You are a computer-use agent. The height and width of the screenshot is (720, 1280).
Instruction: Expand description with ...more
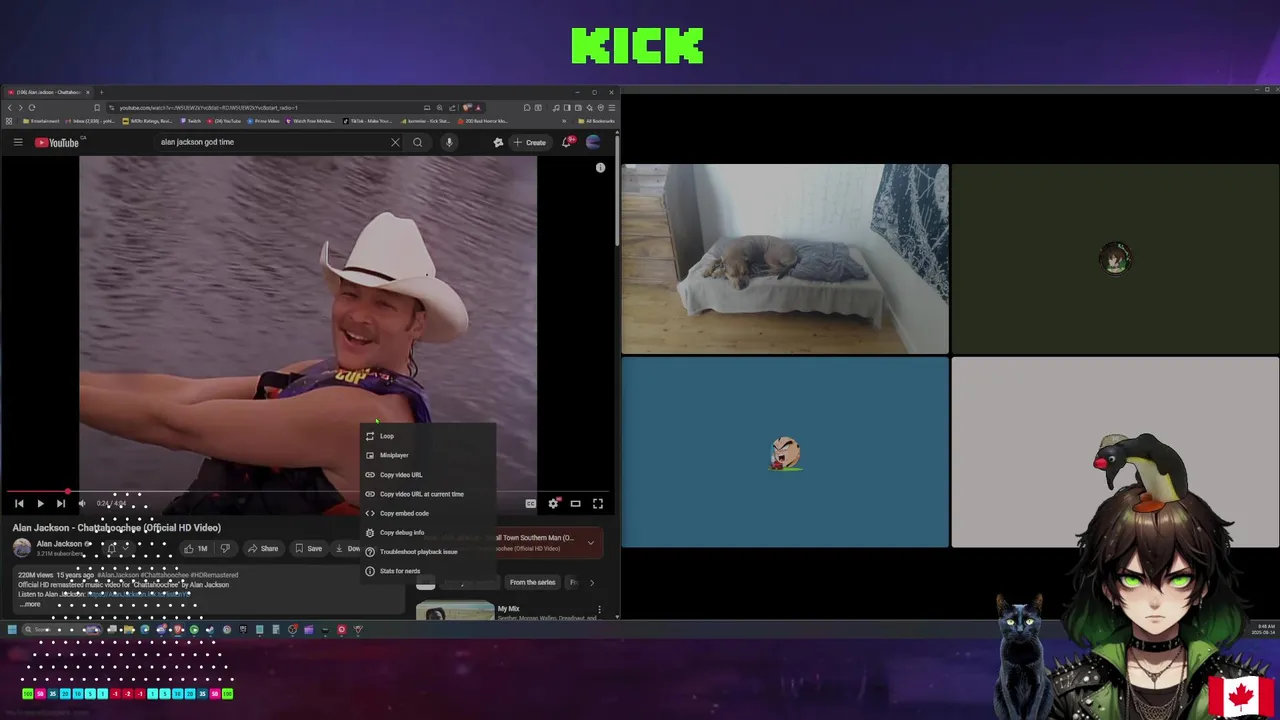click(30, 604)
